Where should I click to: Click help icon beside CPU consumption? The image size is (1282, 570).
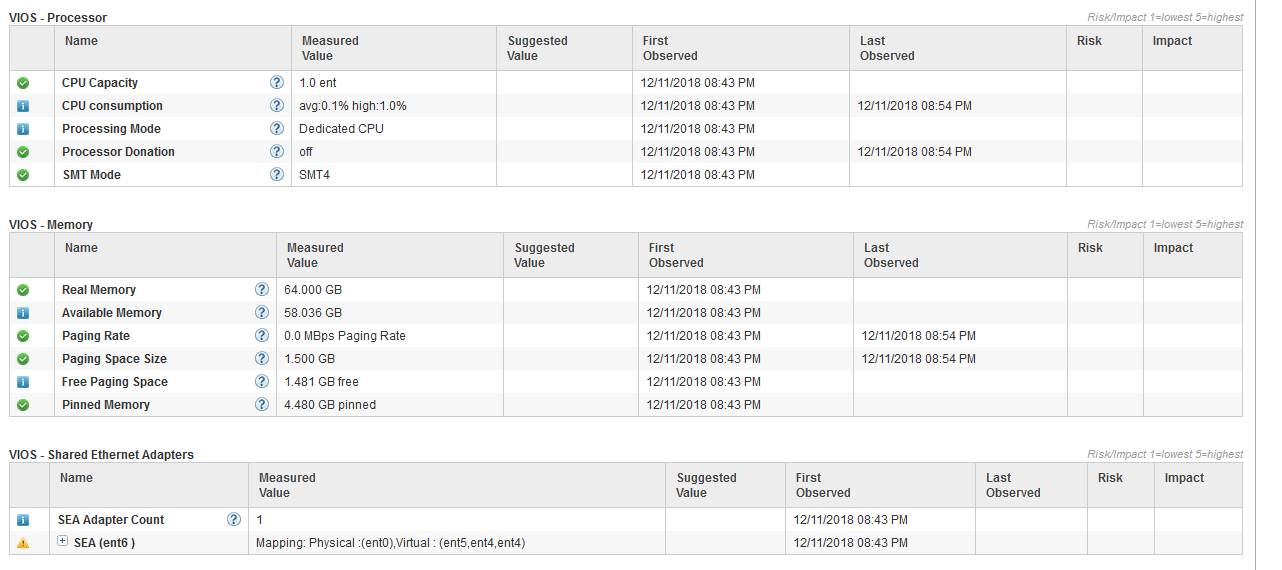(x=276, y=106)
